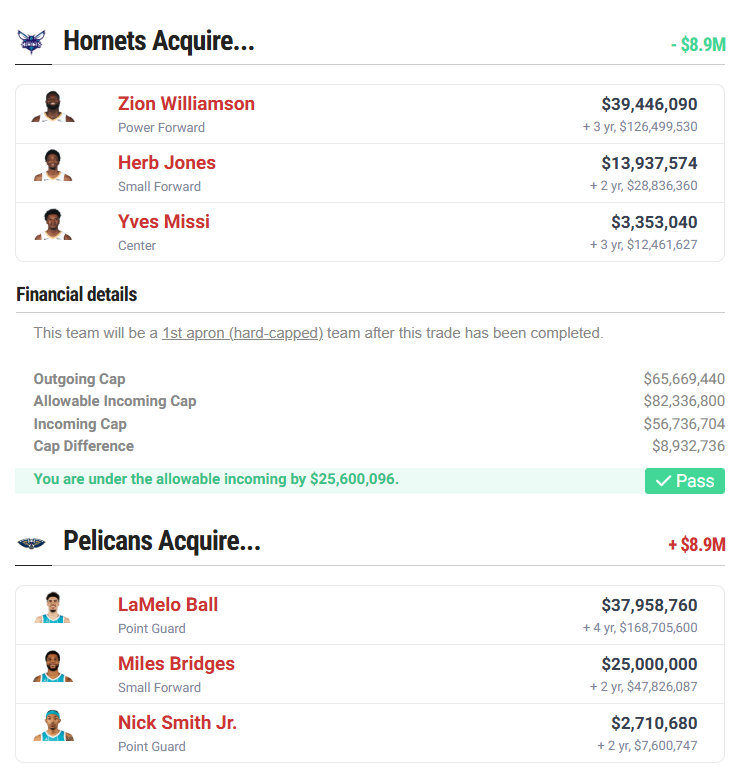
Task: Click the Pelicans Acquire heading
Action: coord(162,542)
